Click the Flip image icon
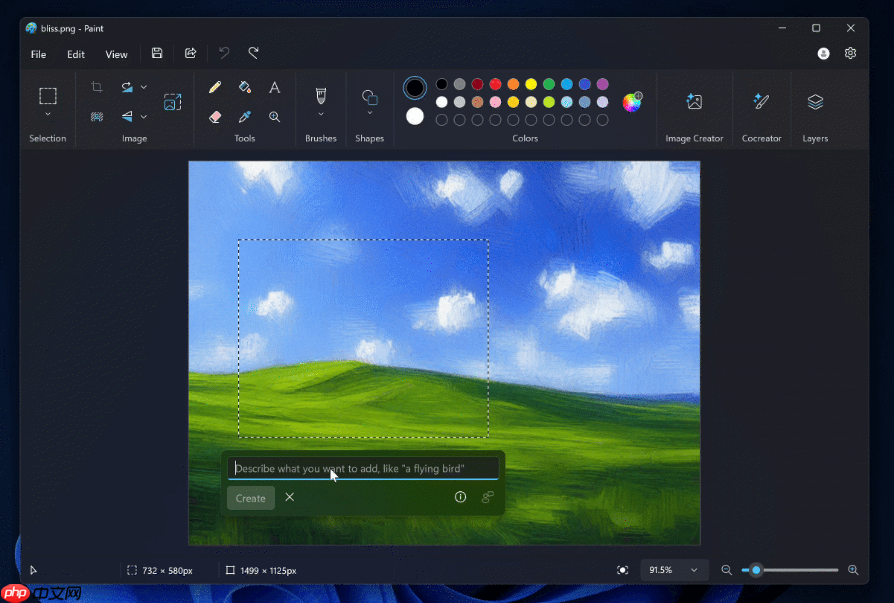The image size is (894, 603). 127,116
